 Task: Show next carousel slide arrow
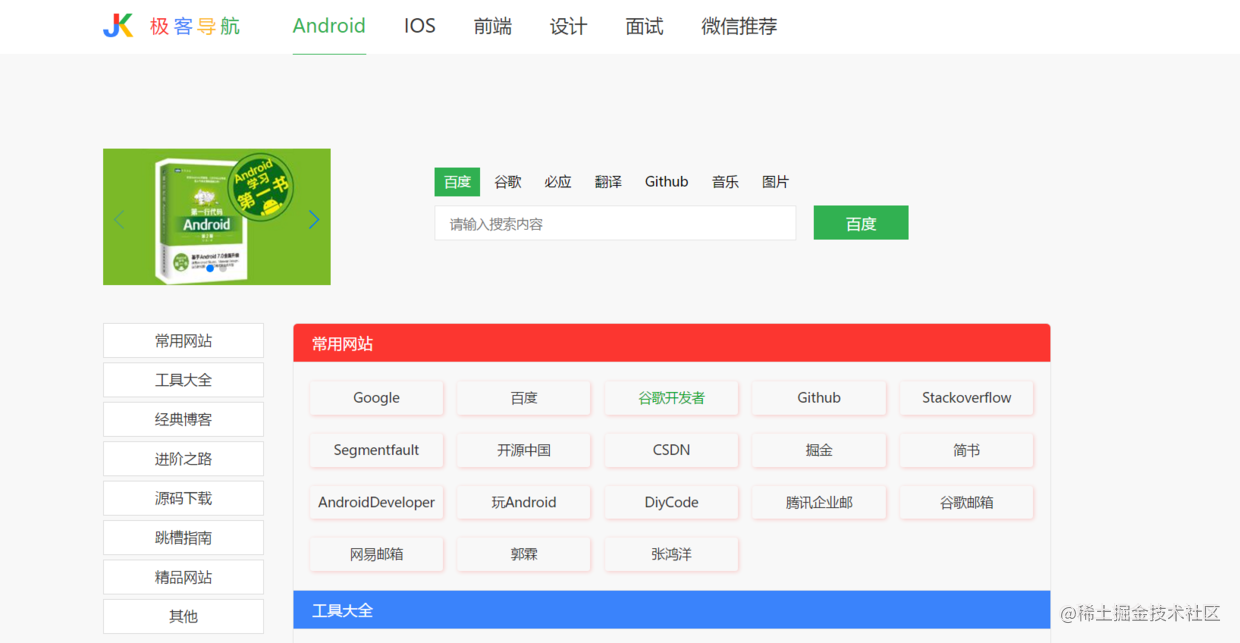tap(314, 219)
